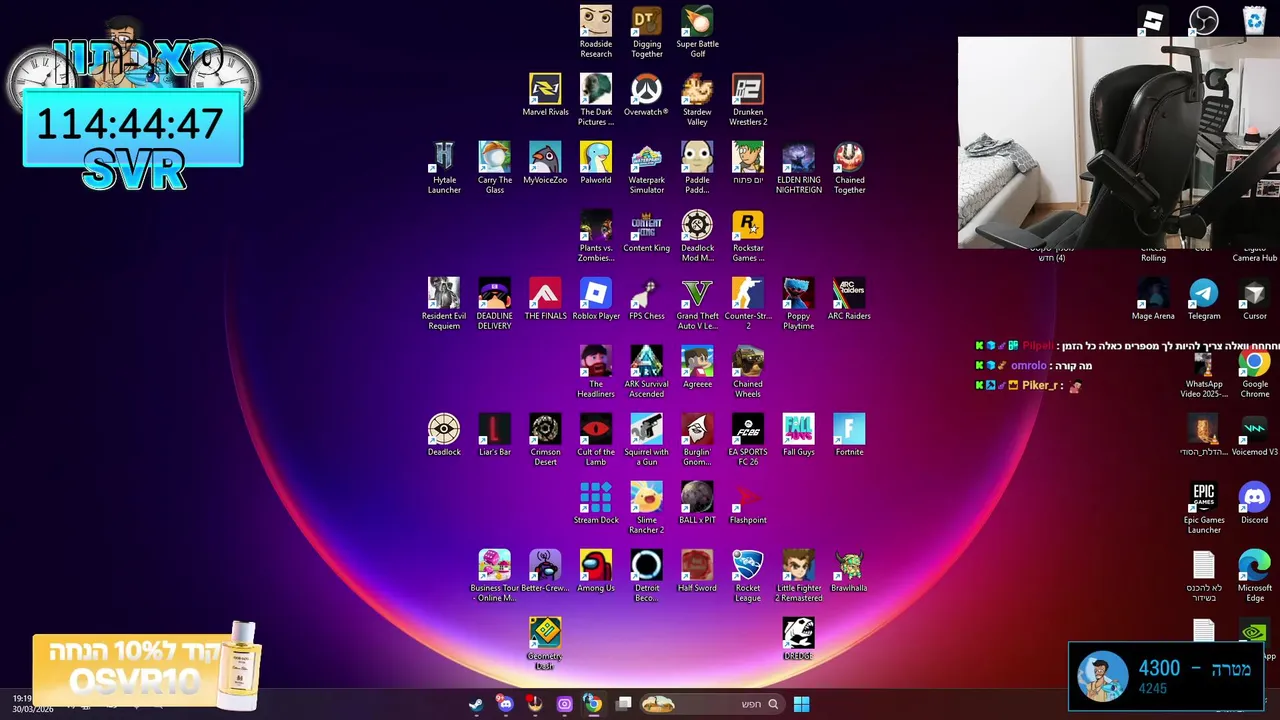Select the ARC Raiders desktop icon

pos(849,293)
